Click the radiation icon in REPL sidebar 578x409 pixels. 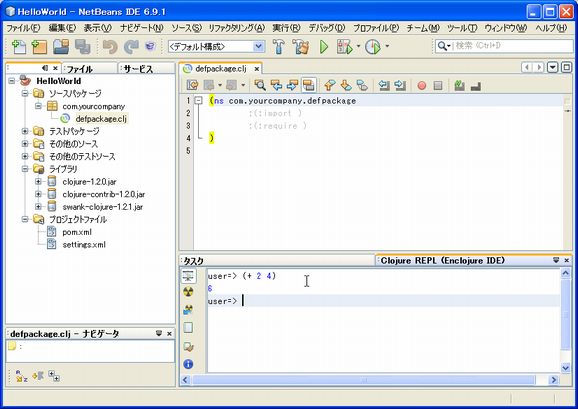[x=188, y=292]
